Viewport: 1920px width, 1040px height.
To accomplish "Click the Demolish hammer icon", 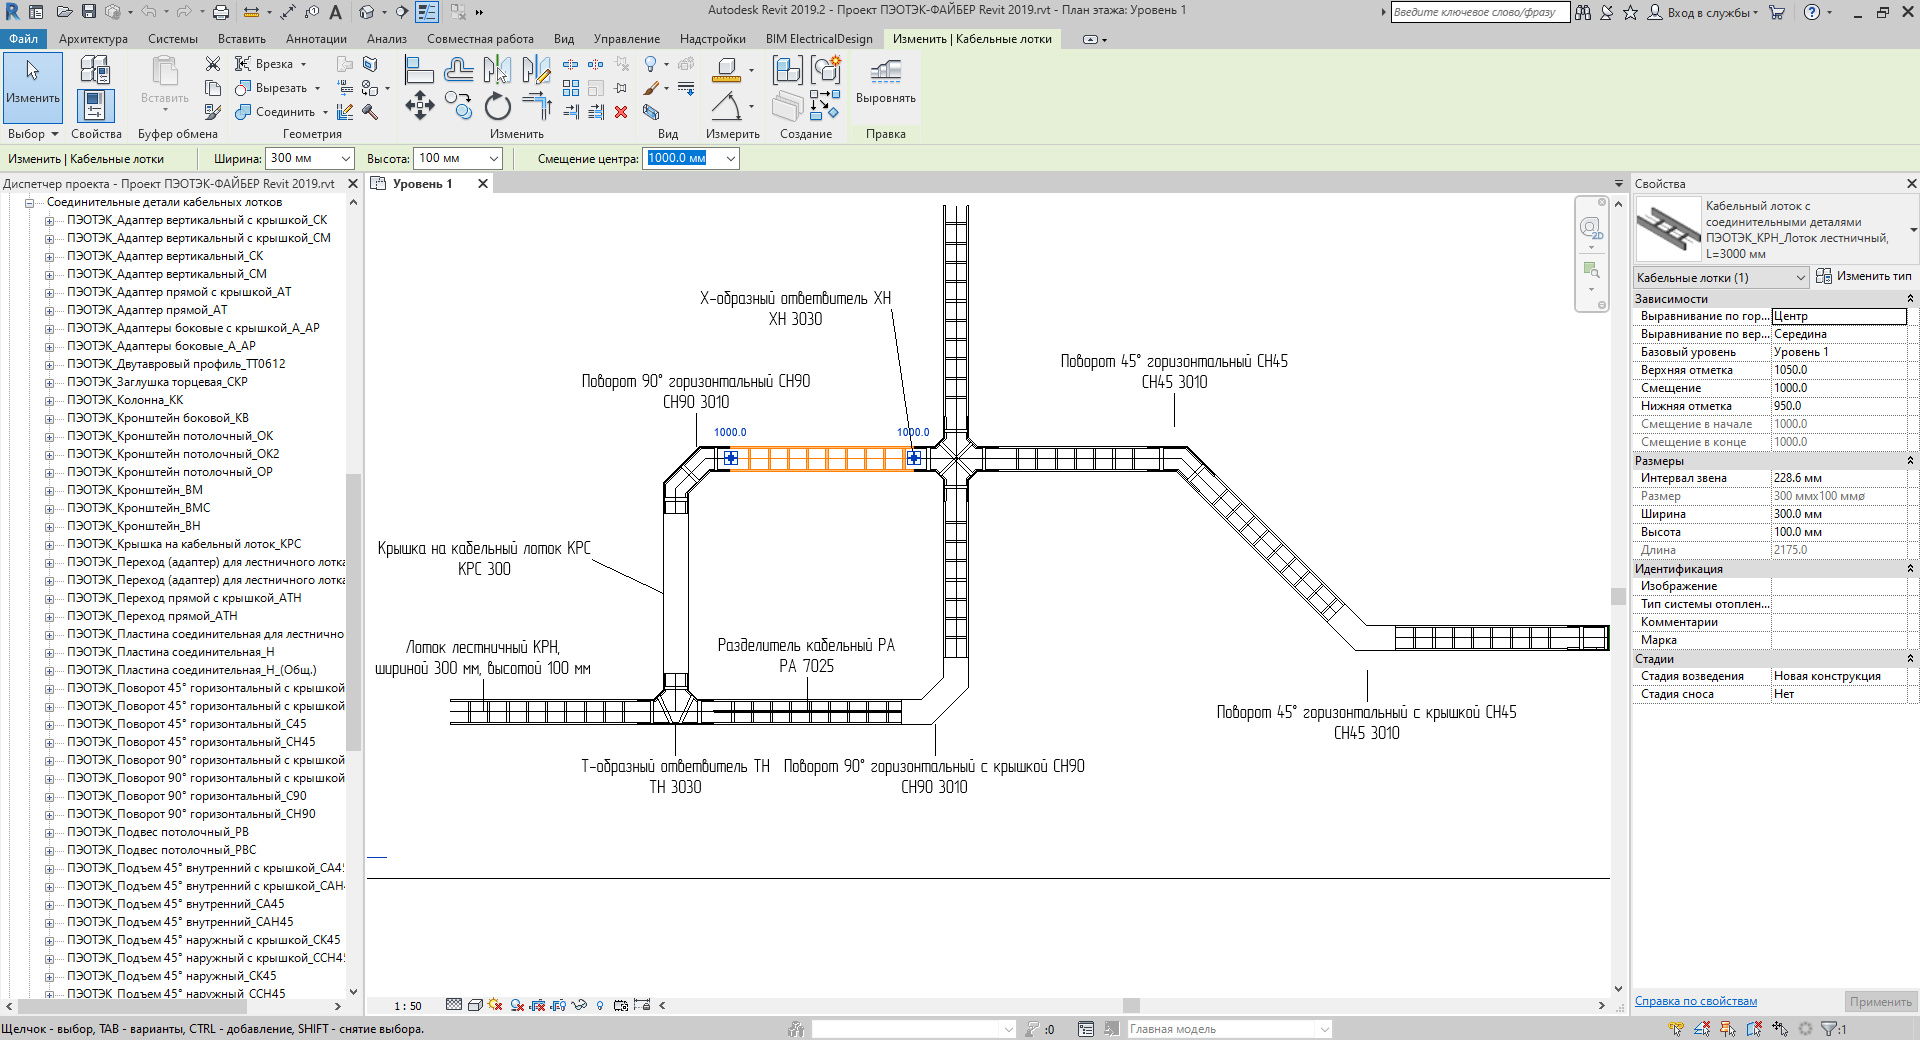I will pyautogui.click(x=370, y=112).
